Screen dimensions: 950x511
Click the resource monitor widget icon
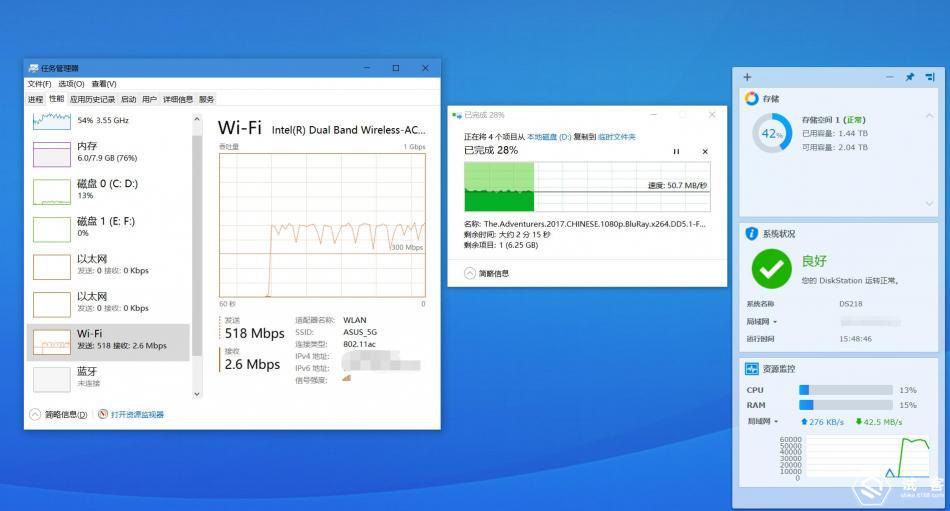click(752, 369)
